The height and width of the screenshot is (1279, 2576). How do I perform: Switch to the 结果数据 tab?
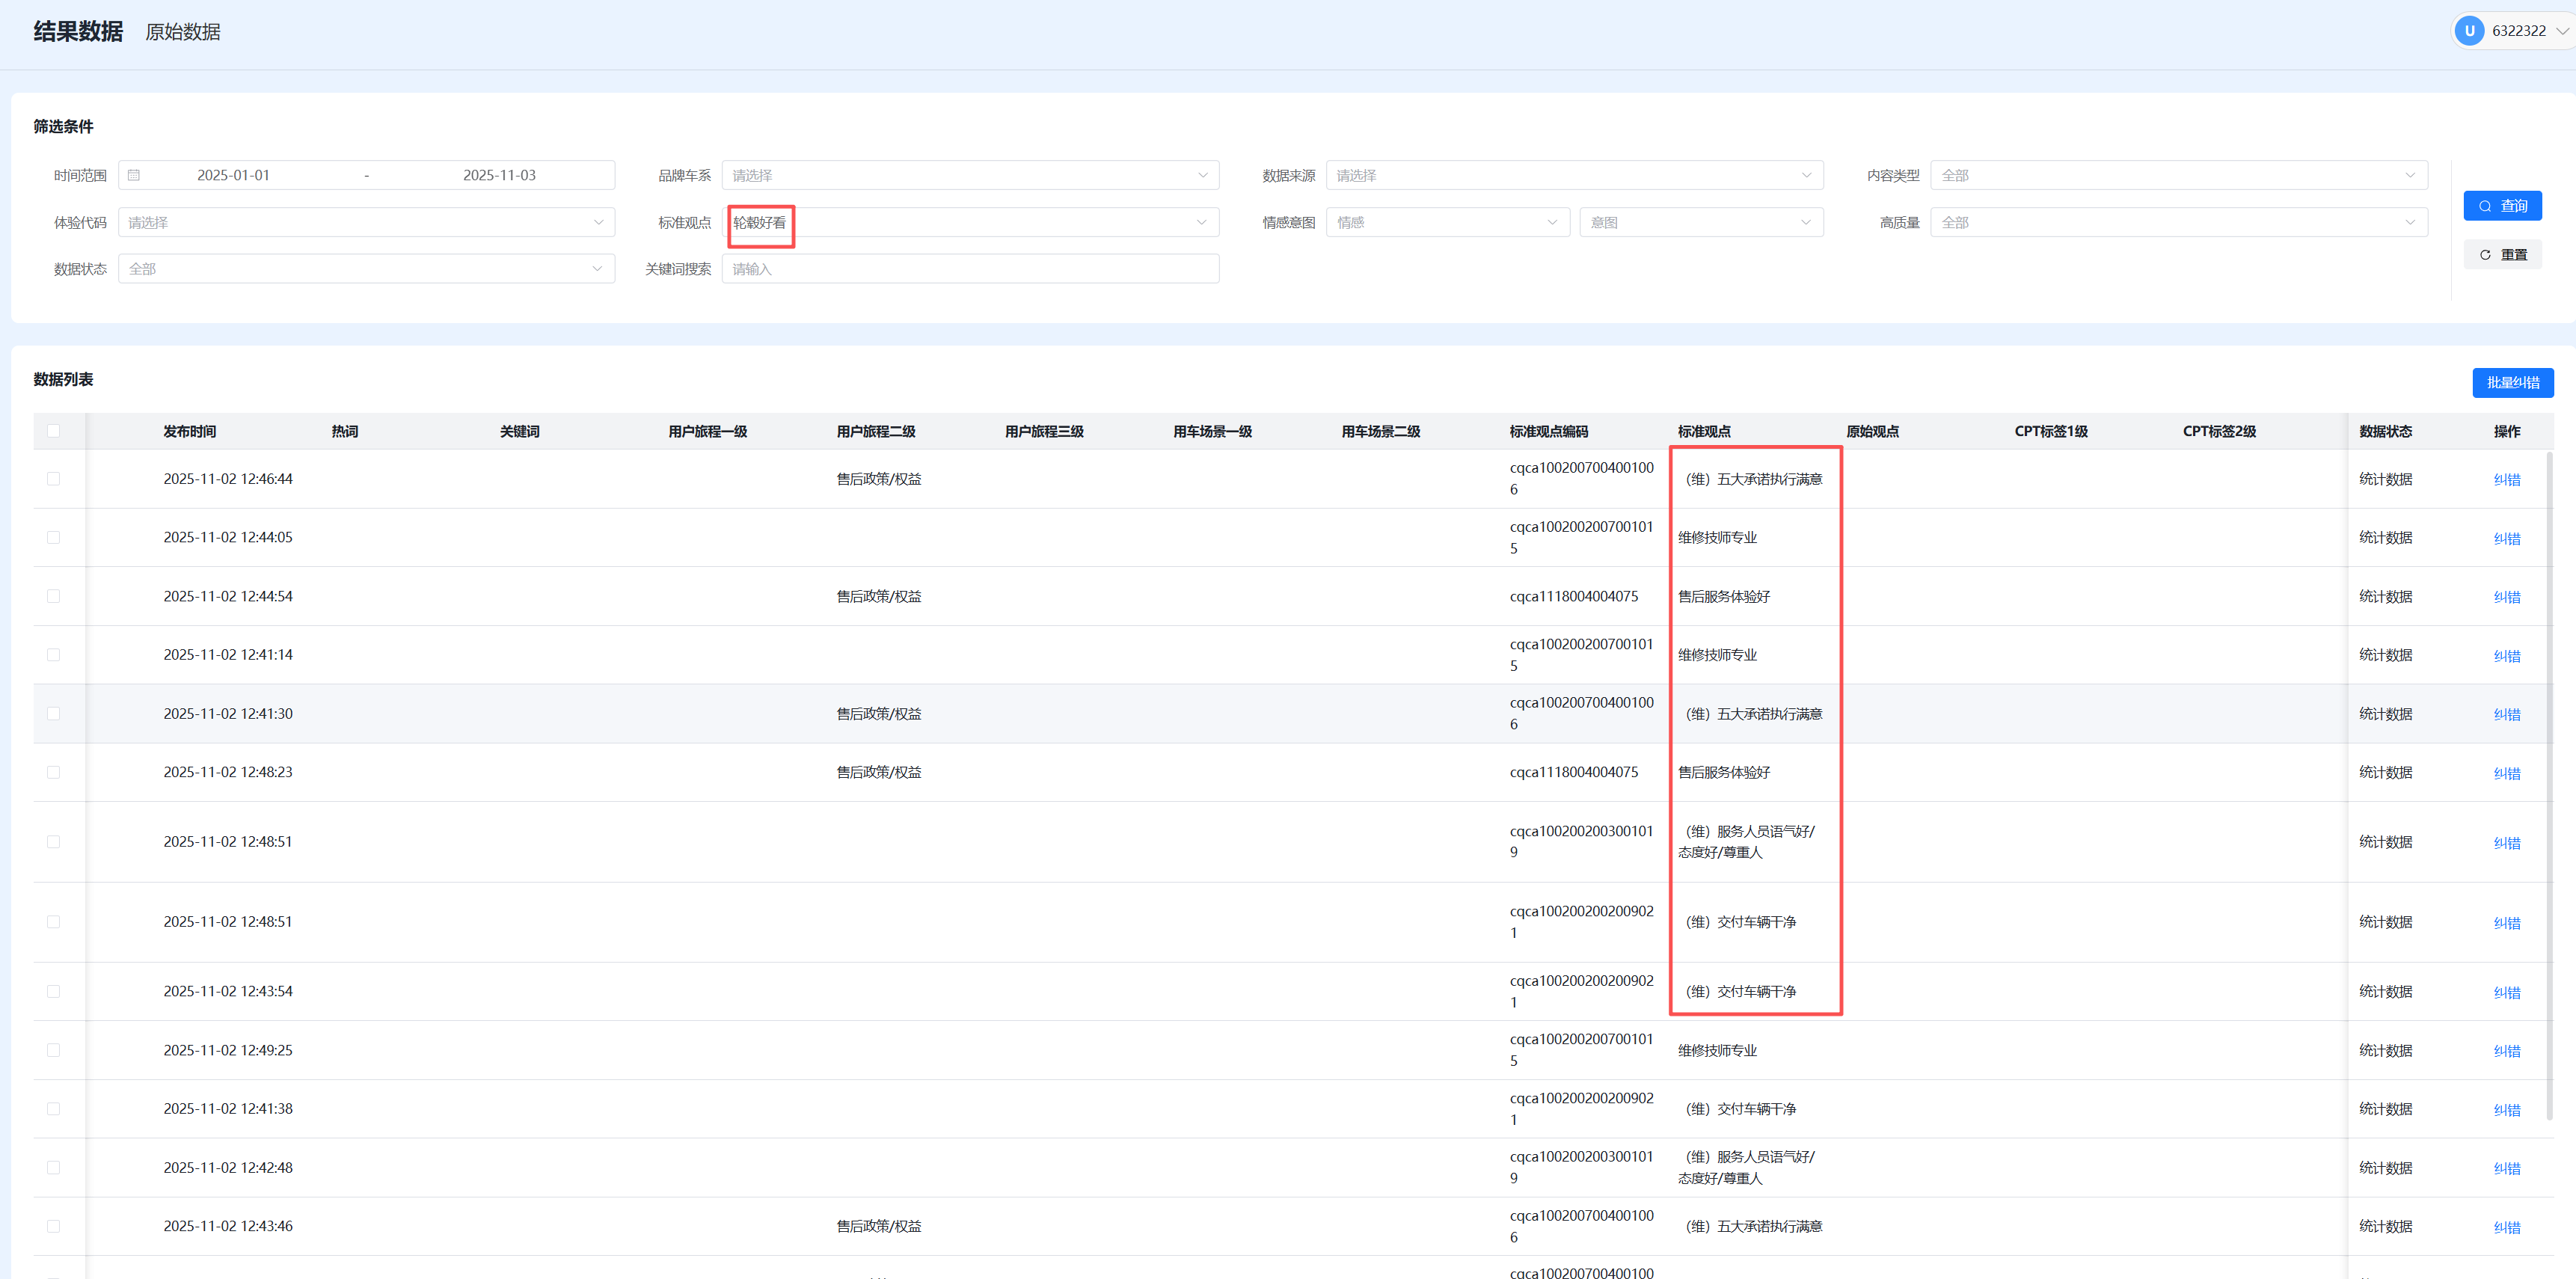pyautogui.click(x=78, y=32)
